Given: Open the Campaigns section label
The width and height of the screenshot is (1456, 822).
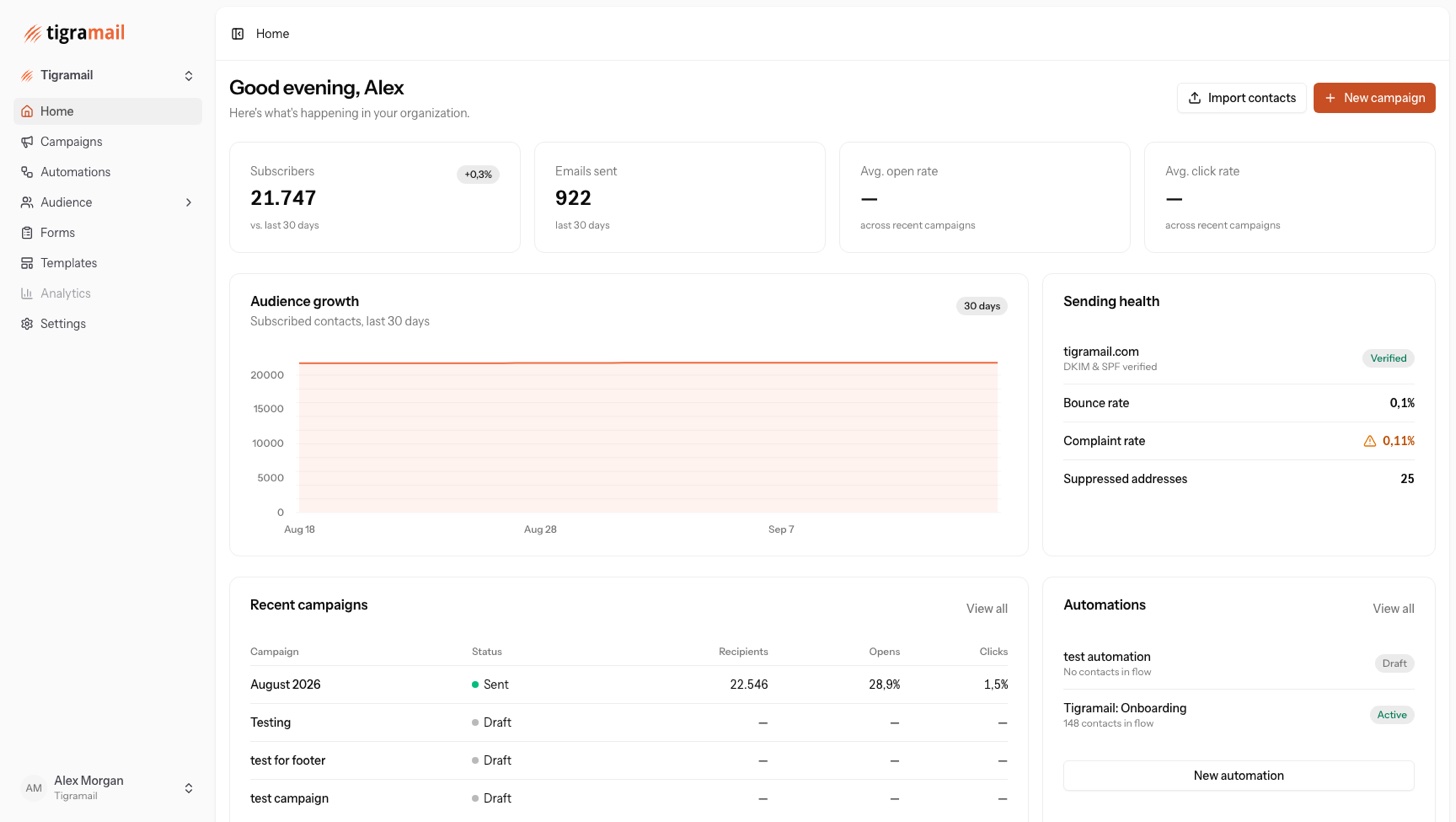Looking at the screenshot, I should (71, 142).
